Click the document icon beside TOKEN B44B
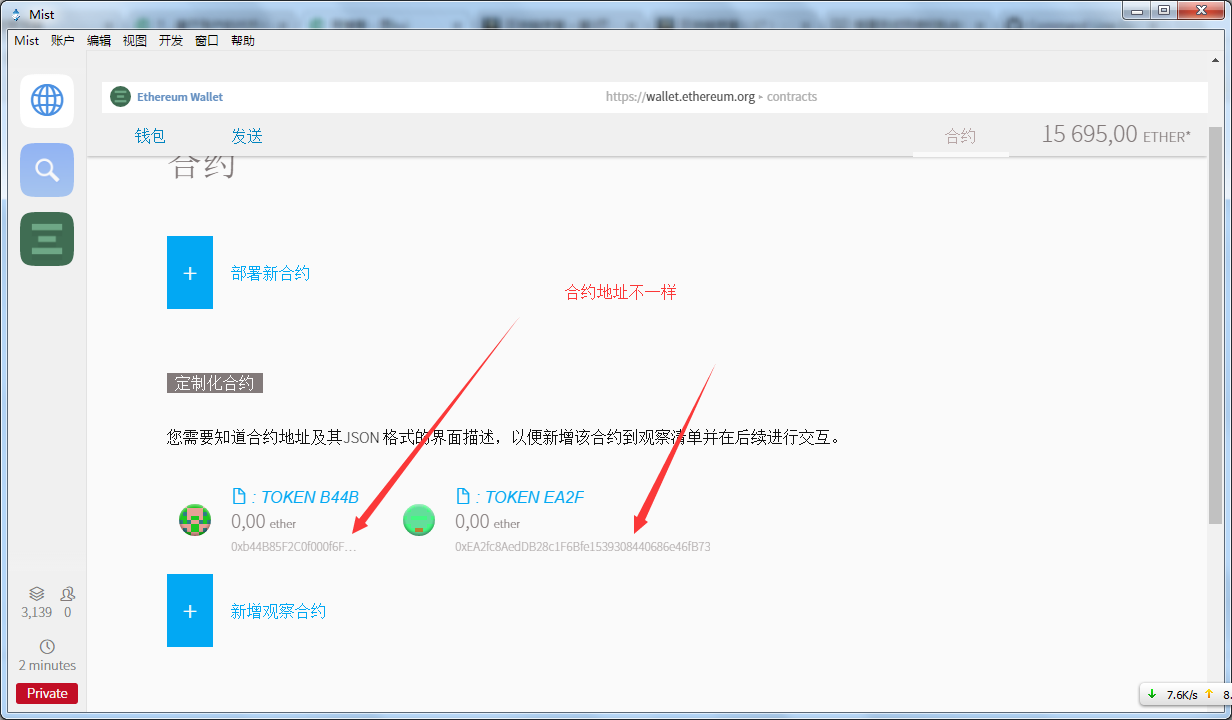This screenshot has height=720, width=1232. click(238, 496)
